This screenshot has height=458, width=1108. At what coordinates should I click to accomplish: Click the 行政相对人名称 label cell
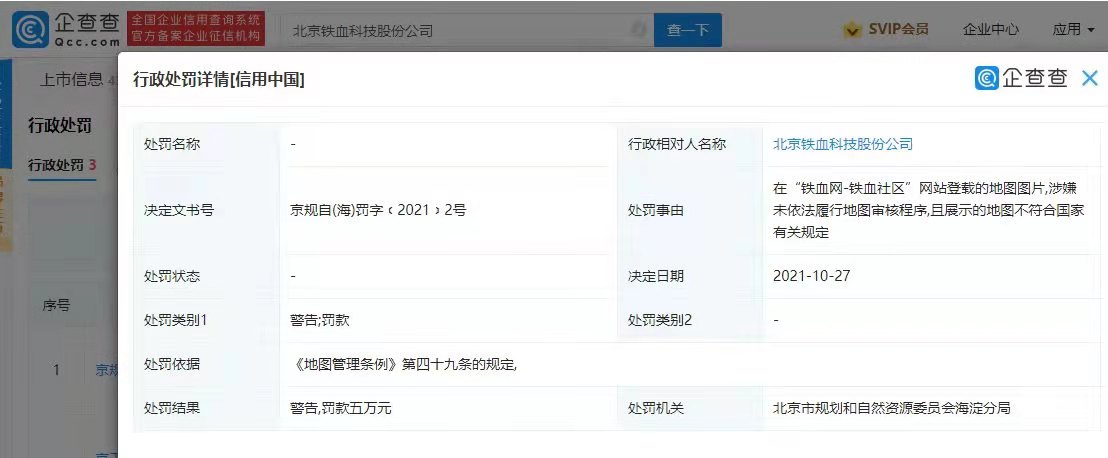[690, 144]
